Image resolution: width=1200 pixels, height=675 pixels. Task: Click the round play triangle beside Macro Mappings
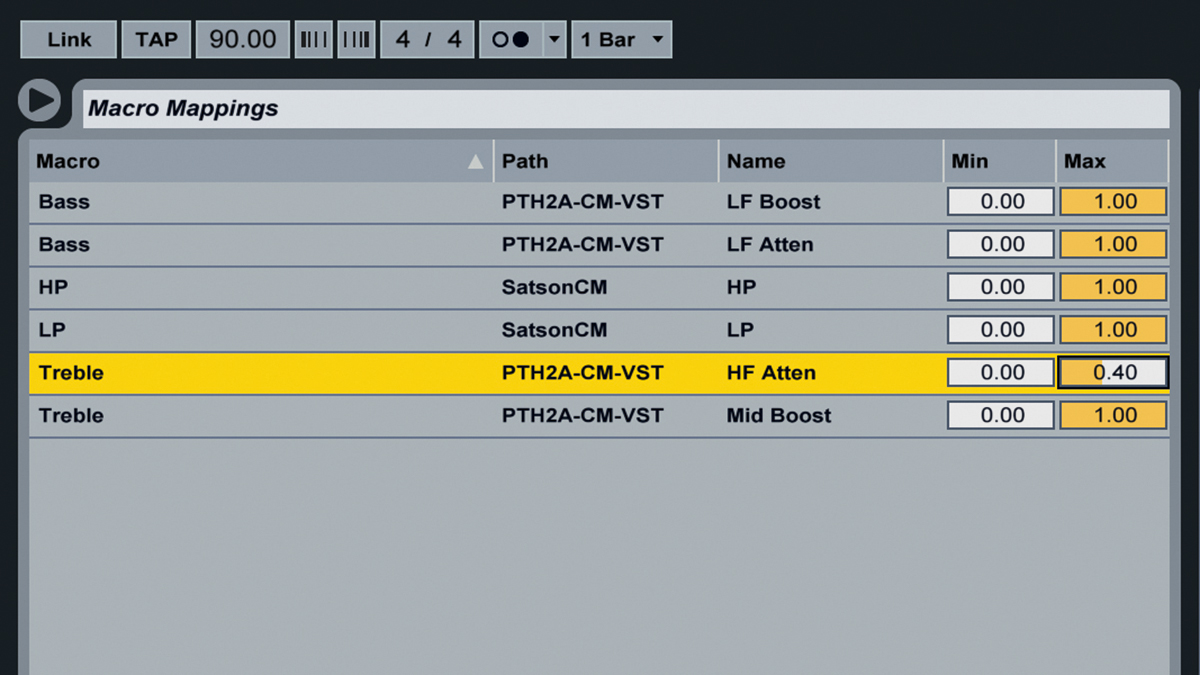click(x=40, y=101)
